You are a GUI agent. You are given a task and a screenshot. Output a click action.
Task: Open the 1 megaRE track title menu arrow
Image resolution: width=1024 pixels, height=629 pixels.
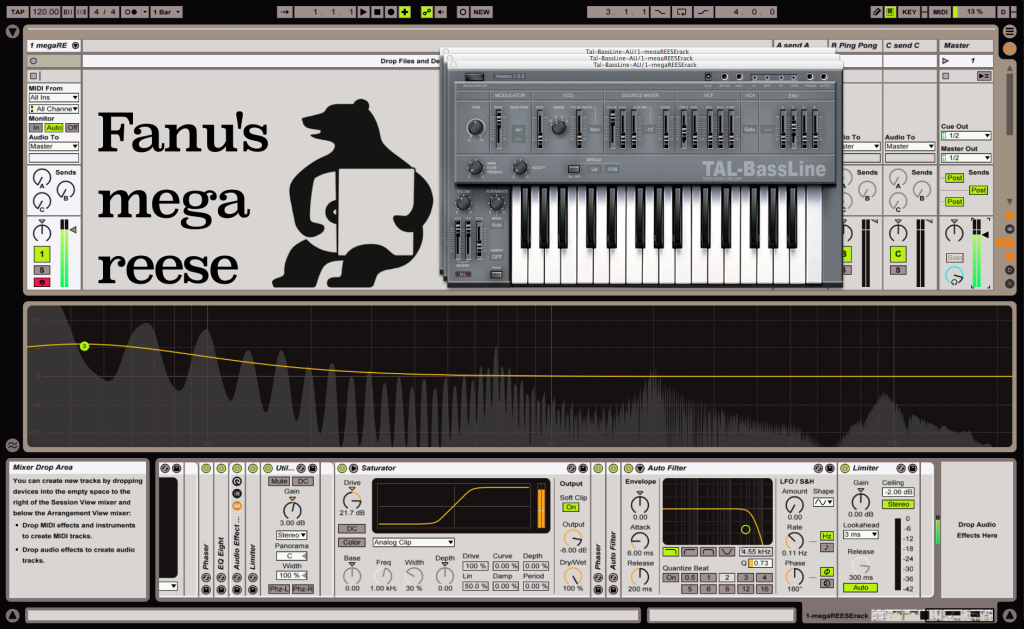(x=76, y=45)
